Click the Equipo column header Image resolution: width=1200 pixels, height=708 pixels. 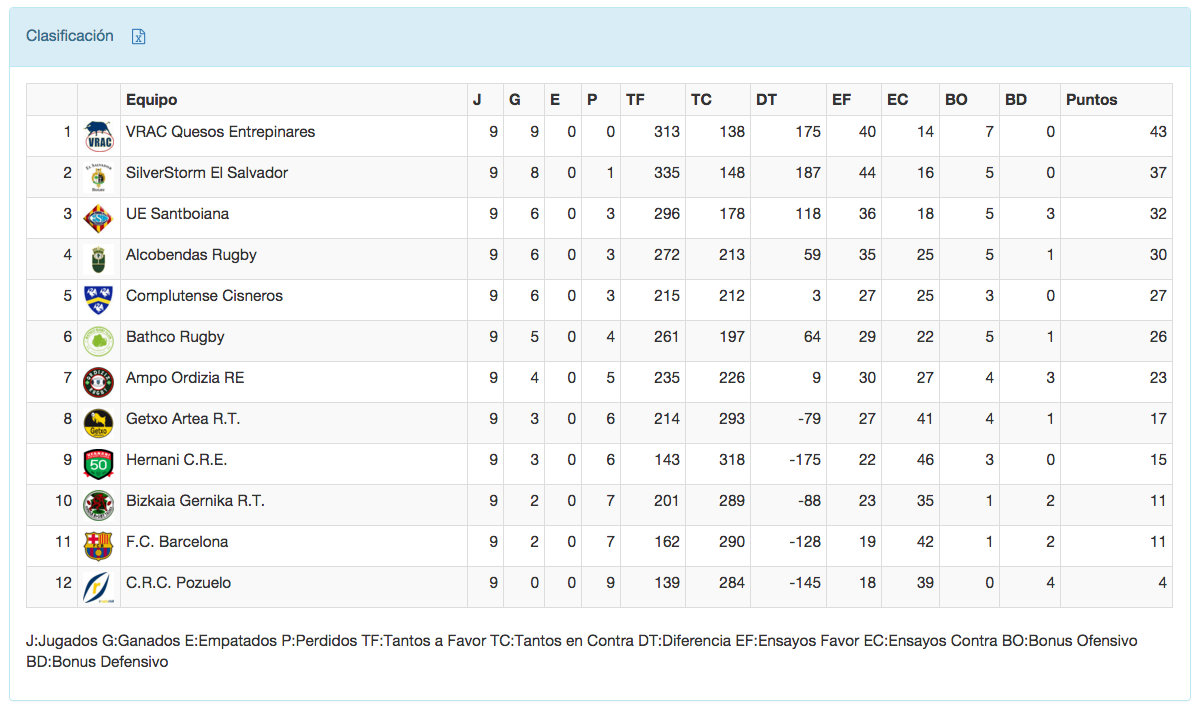coord(152,100)
